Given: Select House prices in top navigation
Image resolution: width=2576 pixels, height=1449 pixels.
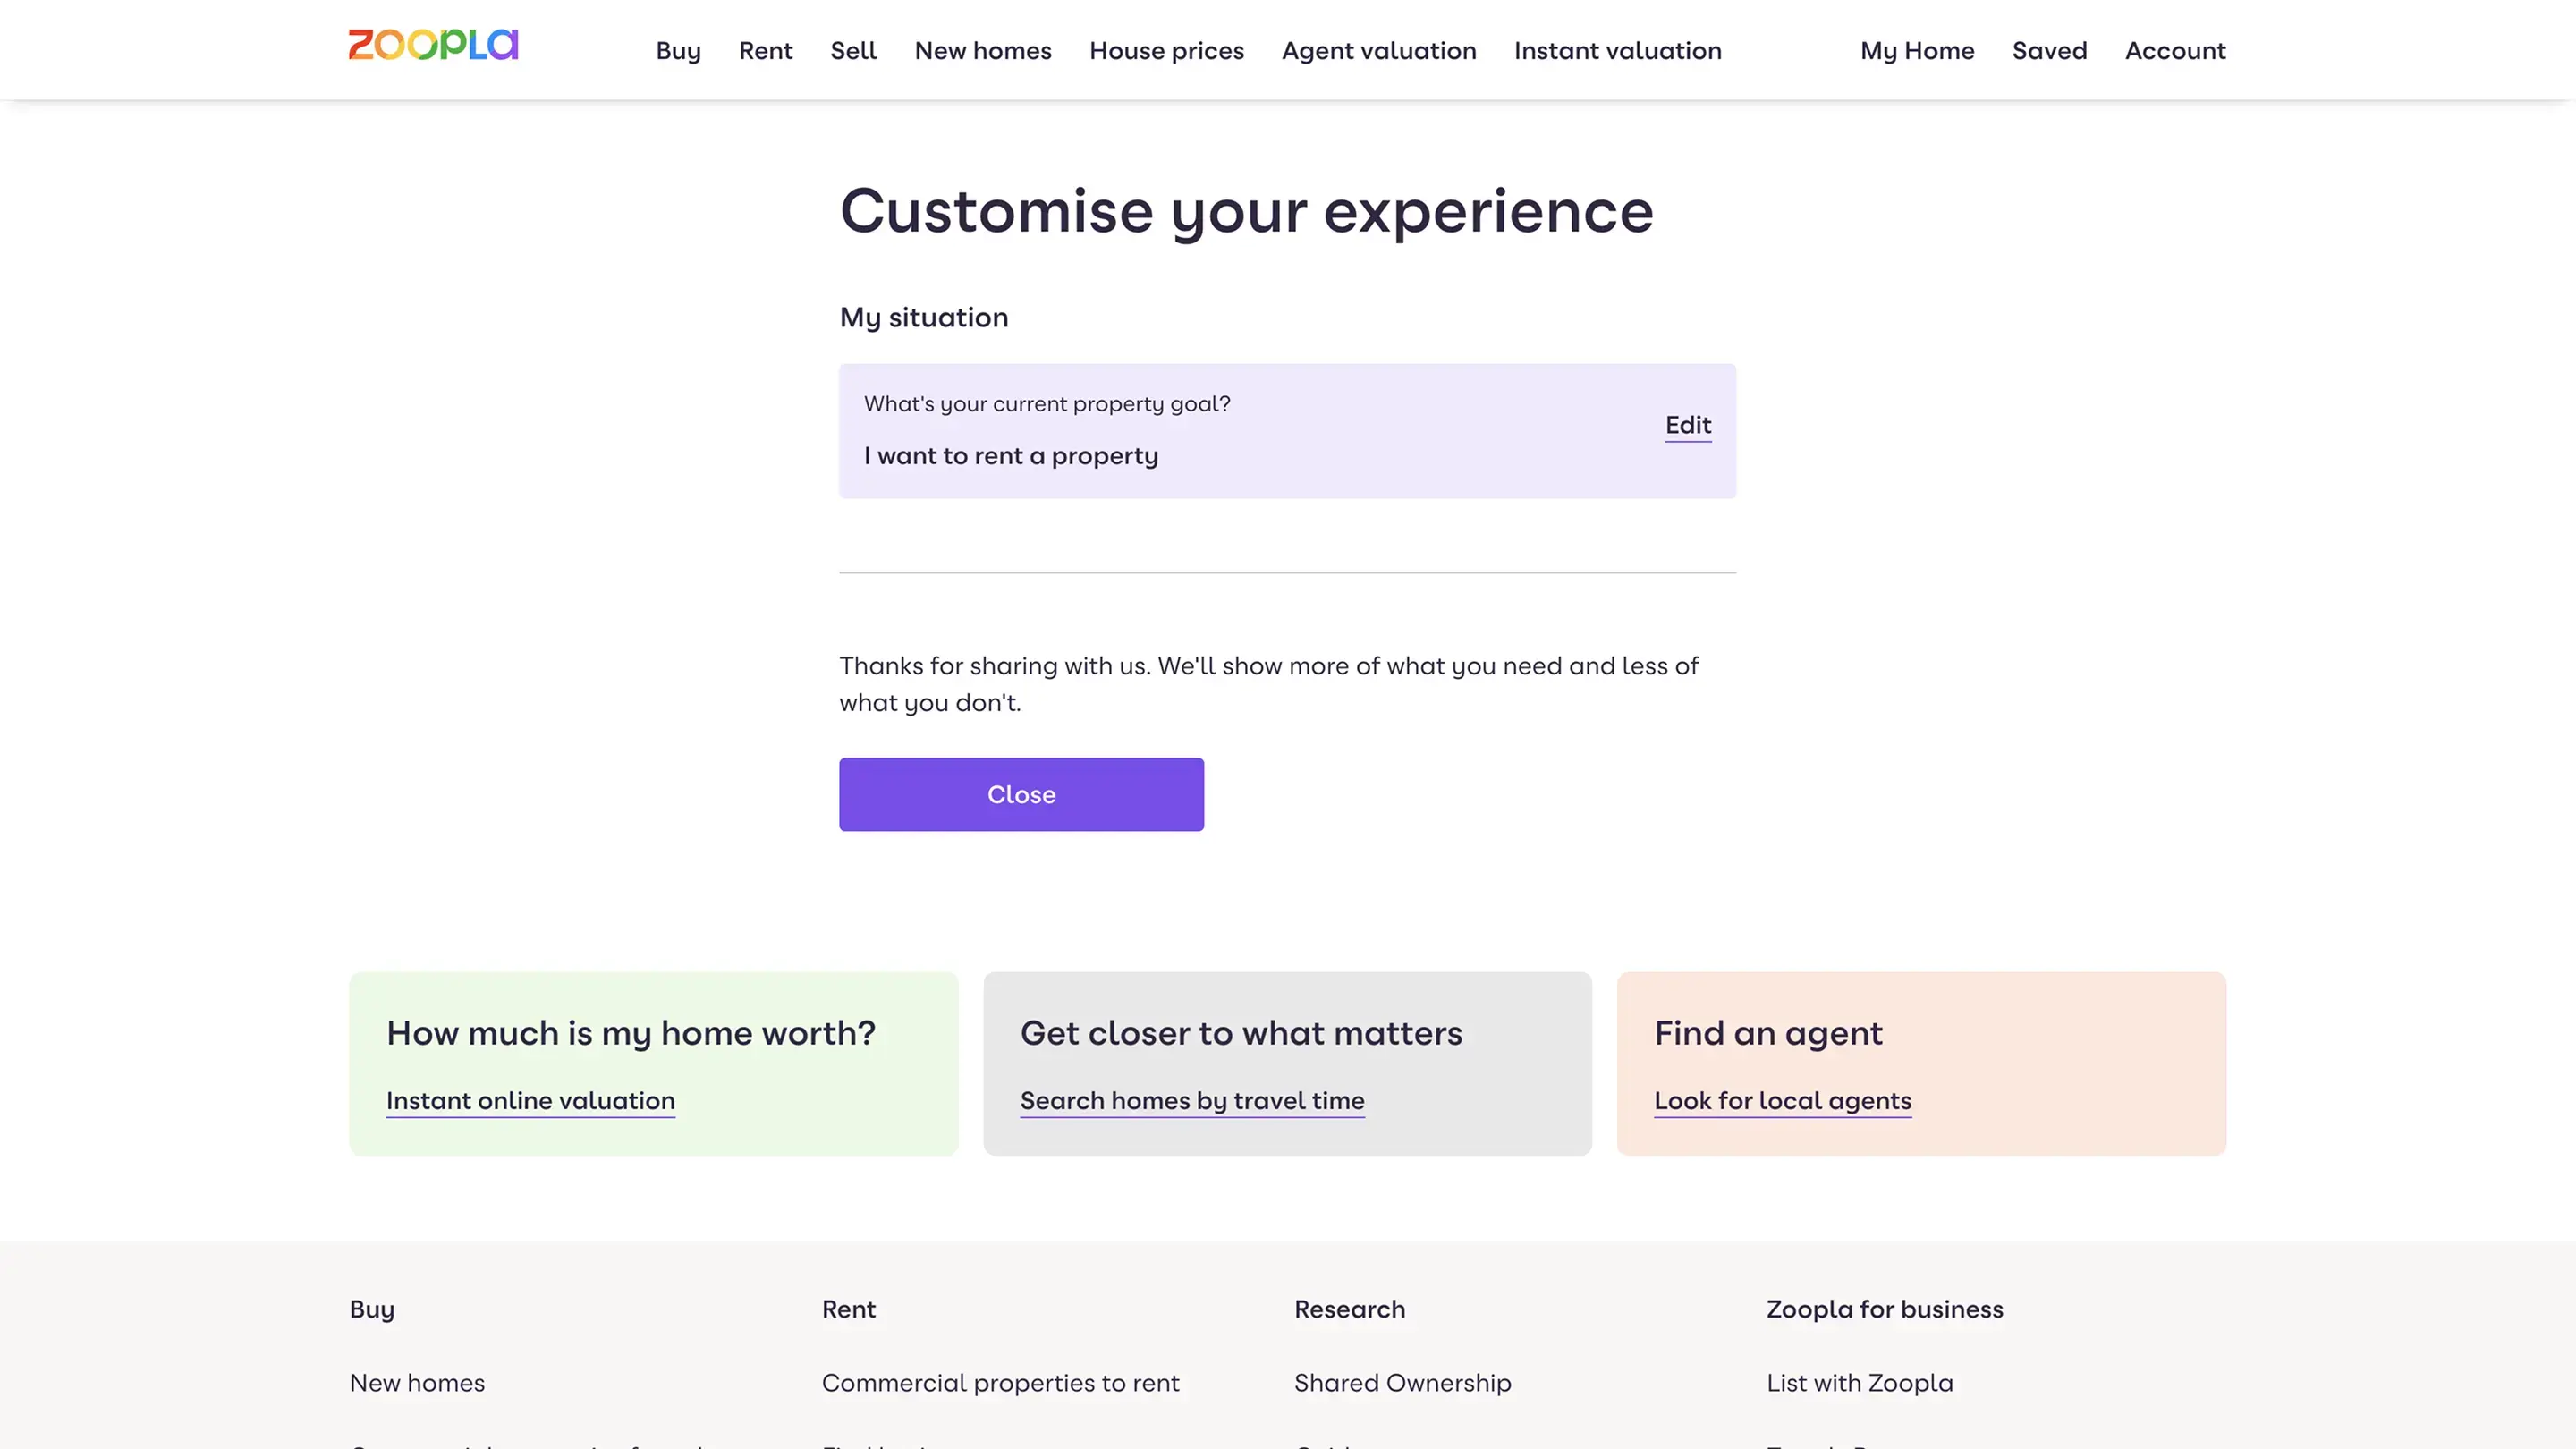Looking at the screenshot, I should click(1166, 51).
